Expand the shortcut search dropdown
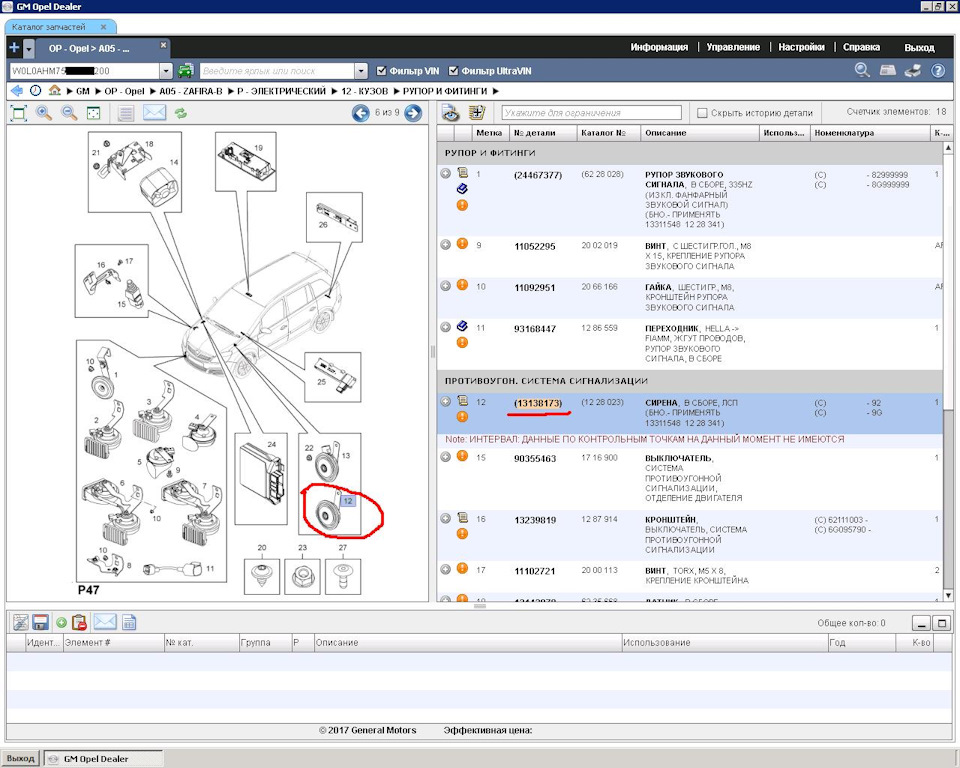 coord(361,72)
